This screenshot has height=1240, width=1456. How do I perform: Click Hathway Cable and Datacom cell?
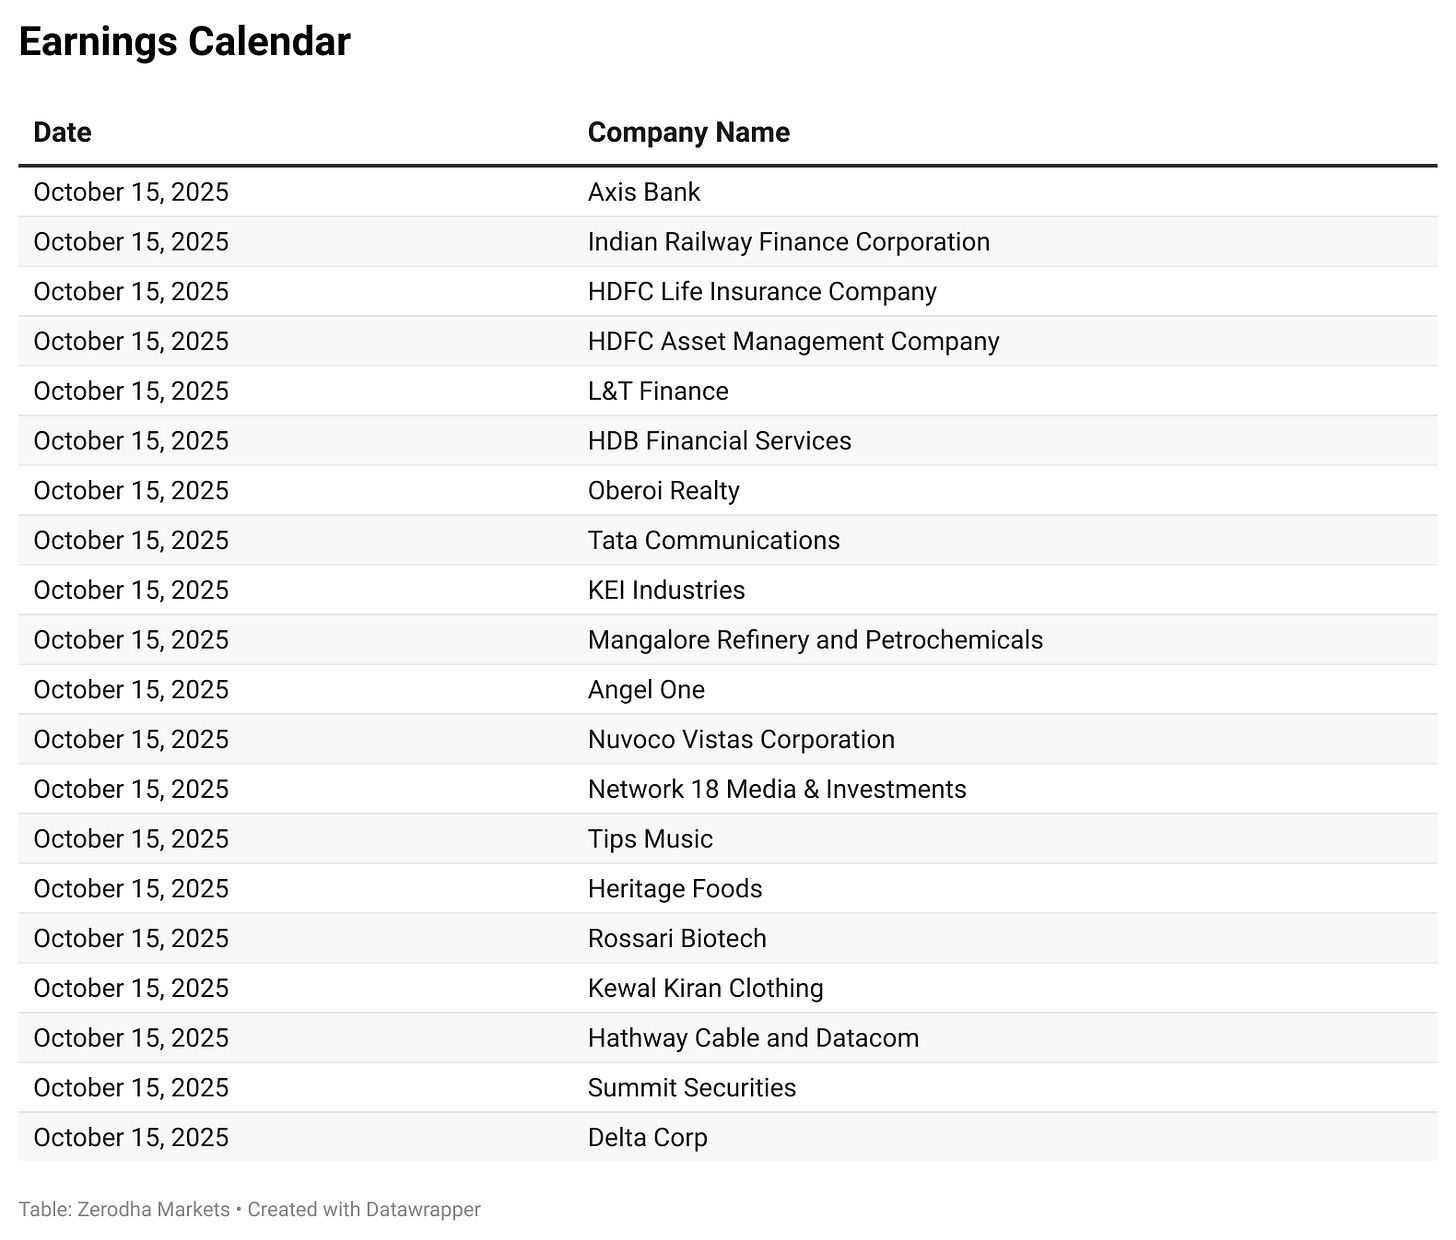coord(753,1038)
